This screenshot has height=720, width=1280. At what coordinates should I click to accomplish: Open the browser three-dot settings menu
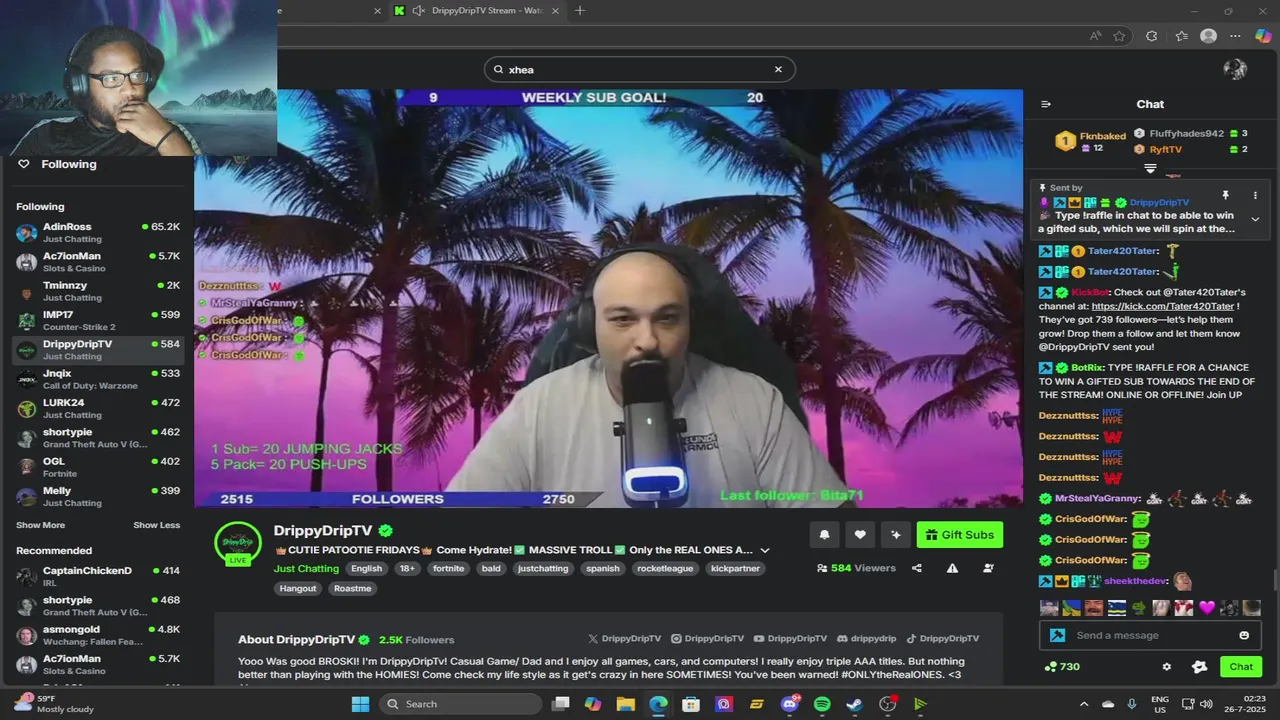[x=1236, y=36]
